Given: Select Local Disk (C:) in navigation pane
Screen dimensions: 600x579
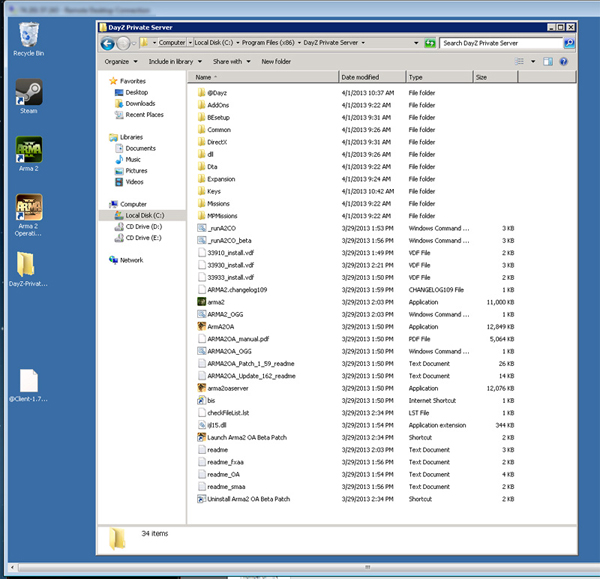Looking at the screenshot, I should pos(144,215).
